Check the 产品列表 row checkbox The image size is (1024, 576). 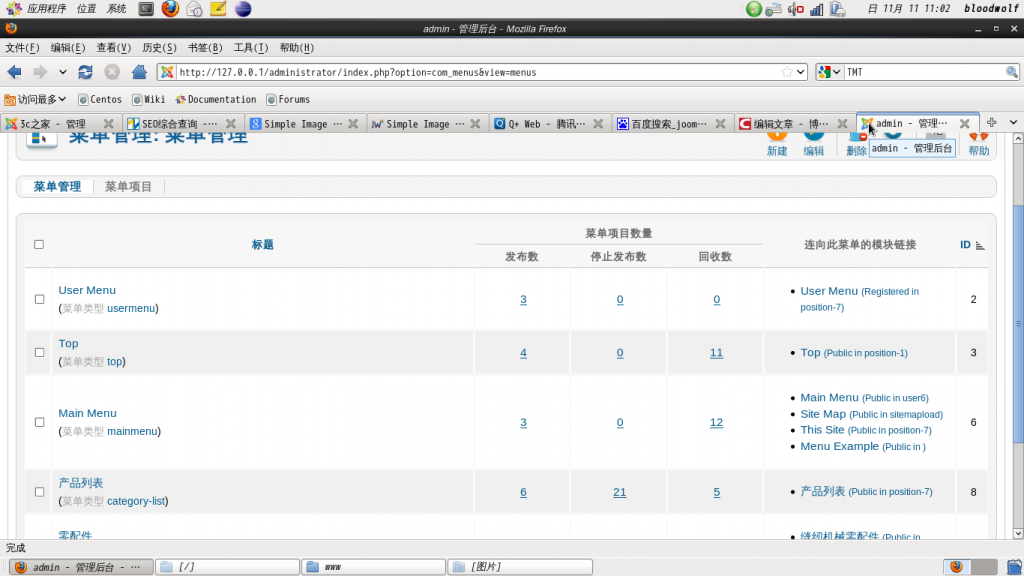[39, 492]
